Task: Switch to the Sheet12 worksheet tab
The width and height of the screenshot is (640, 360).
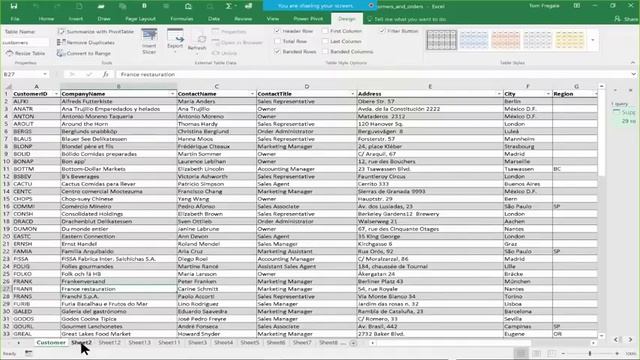Action: click(x=109, y=342)
